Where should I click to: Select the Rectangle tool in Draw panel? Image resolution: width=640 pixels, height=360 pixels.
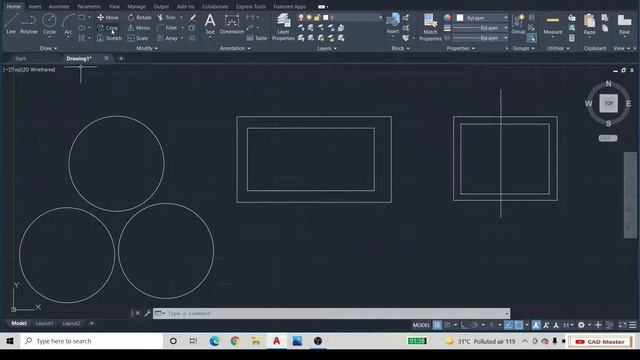coord(82,18)
